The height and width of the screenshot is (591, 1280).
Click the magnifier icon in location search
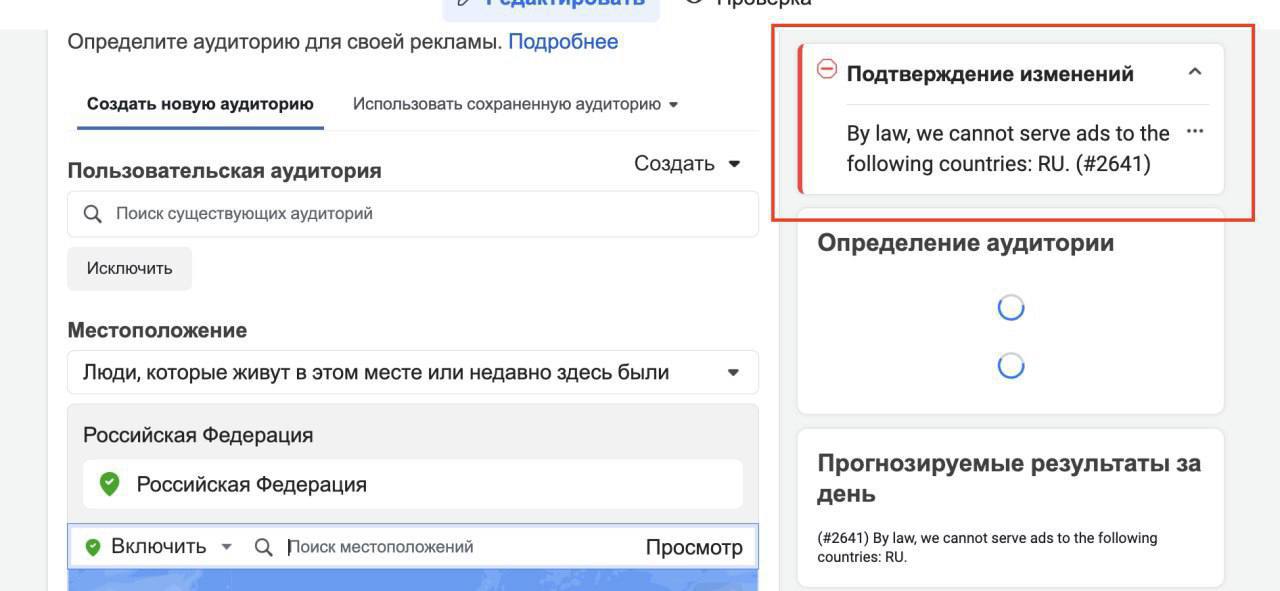click(264, 547)
